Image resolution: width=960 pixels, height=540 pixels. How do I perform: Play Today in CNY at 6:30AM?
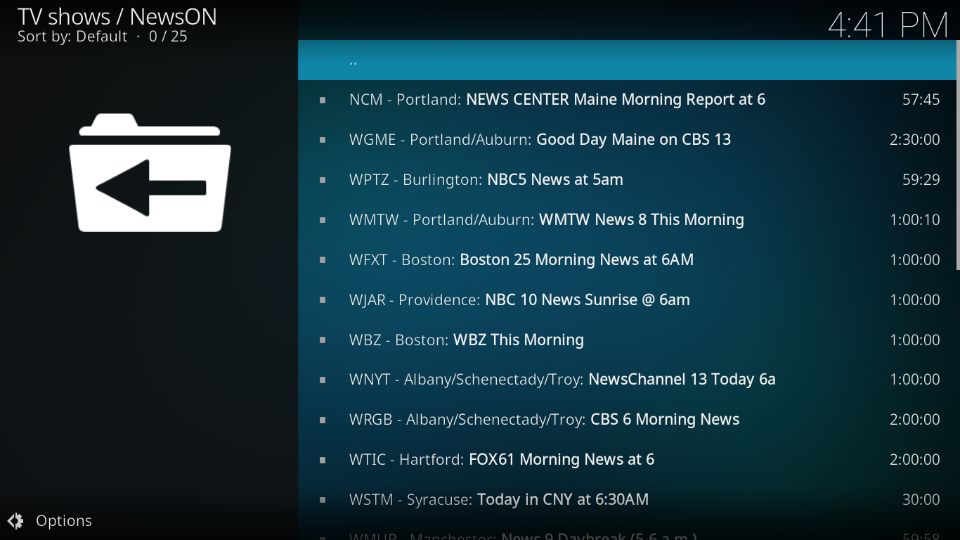(627, 500)
